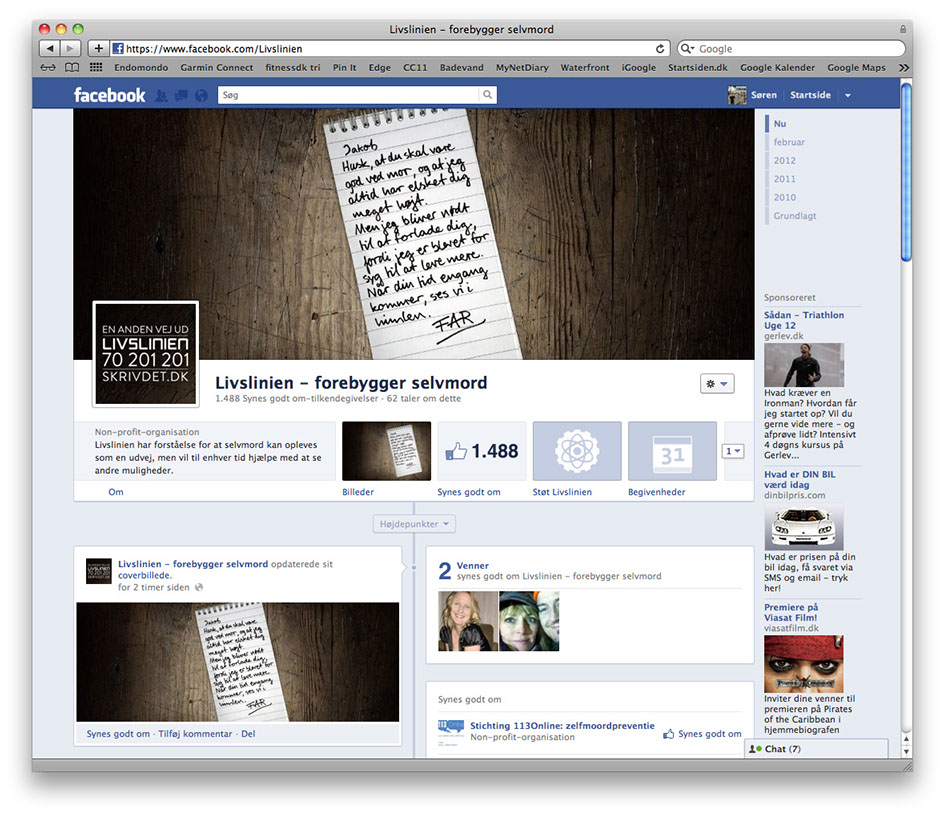Jump to Nu in the timeline
This screenshot has height=815, width=944.
coord(780,123)
